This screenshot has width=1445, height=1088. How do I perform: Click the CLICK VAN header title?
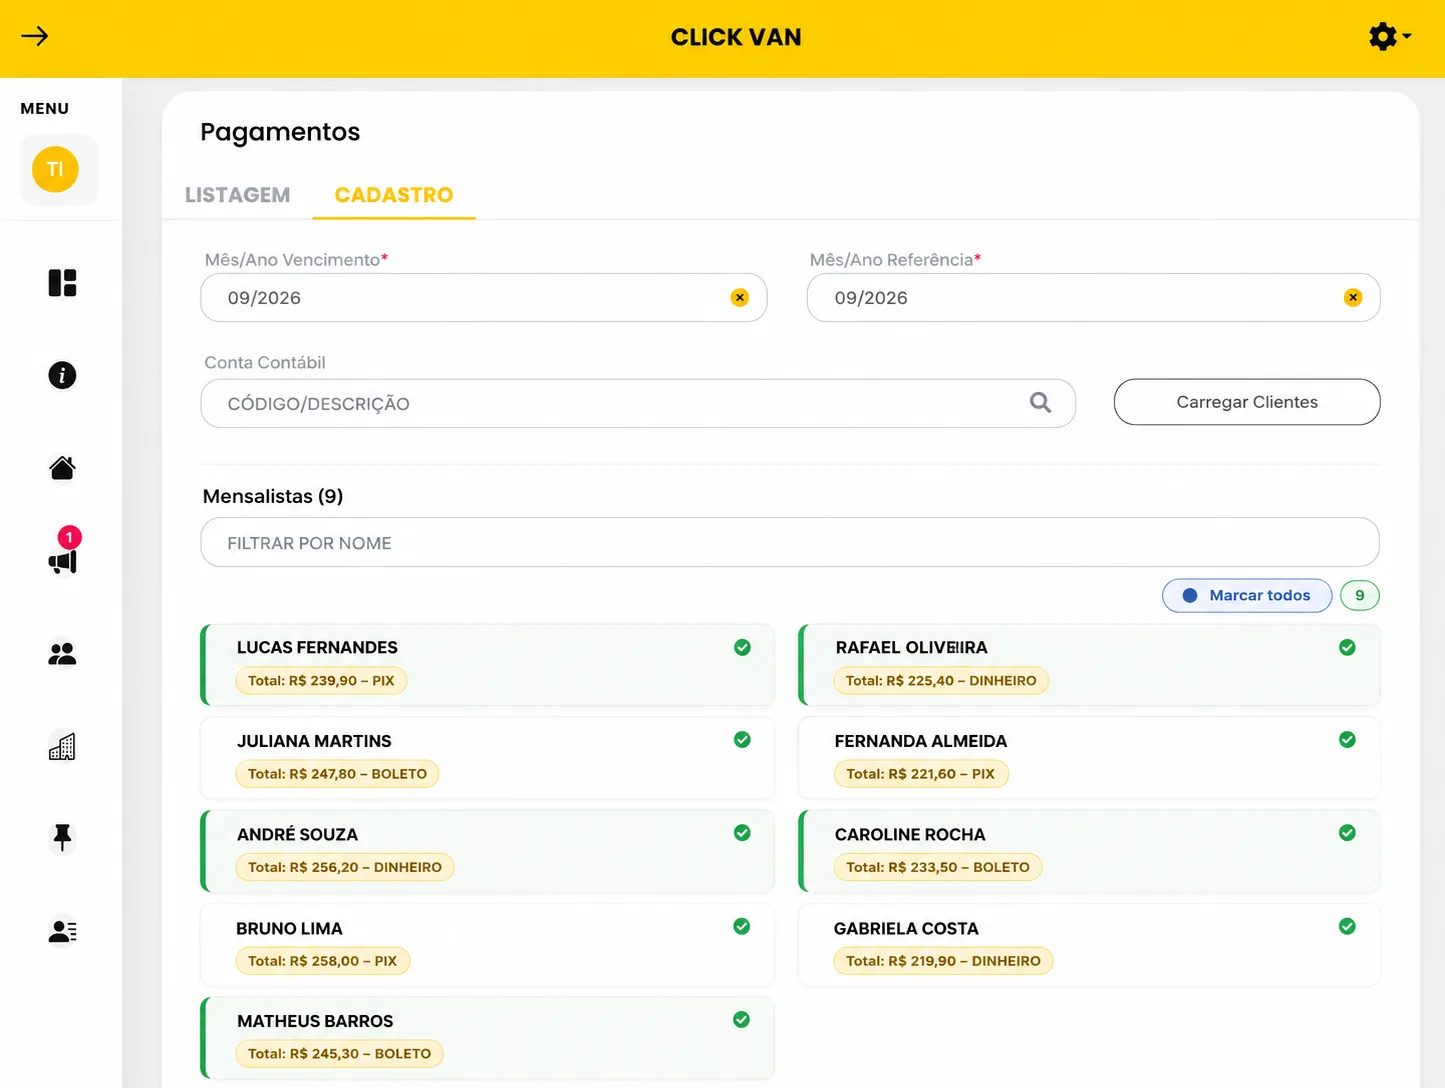click(x=736, y=37)
